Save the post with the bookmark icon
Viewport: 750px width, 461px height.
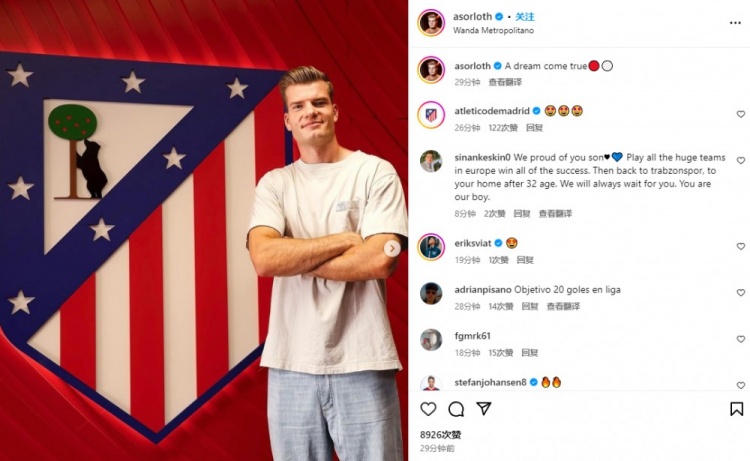(x=737, y=409)
